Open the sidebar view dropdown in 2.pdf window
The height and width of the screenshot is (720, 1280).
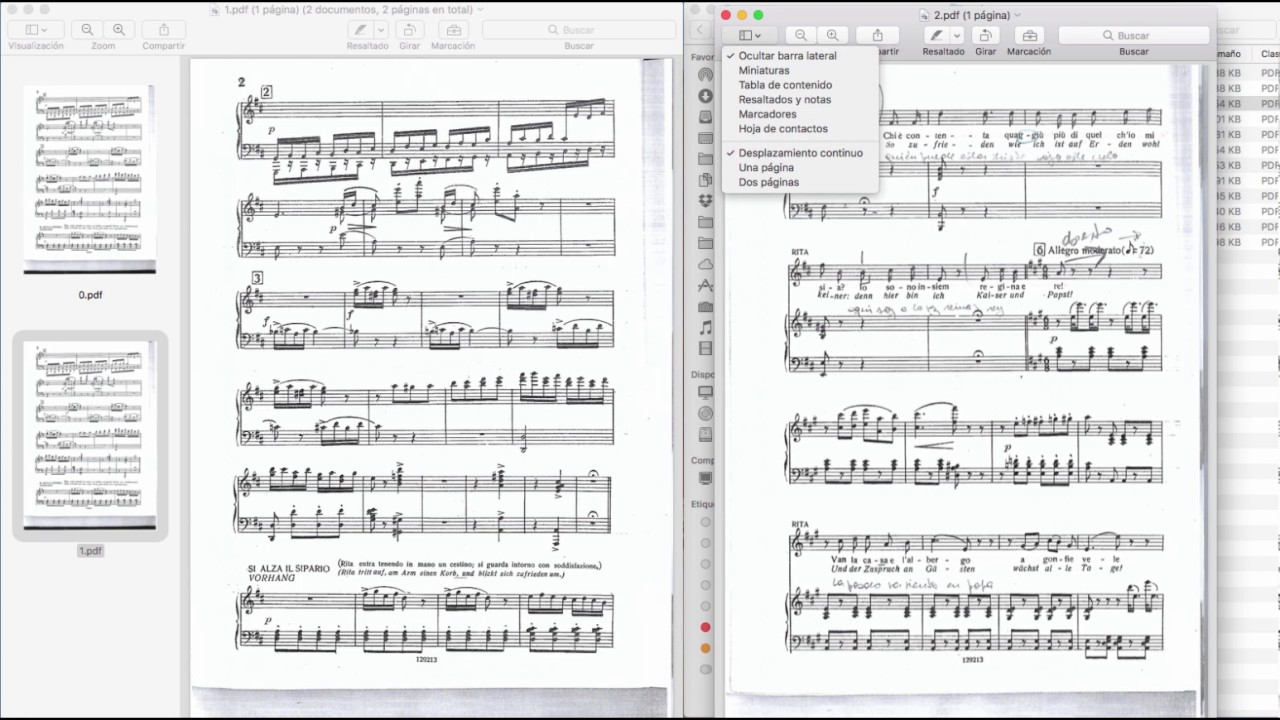(x=748, y=35)
